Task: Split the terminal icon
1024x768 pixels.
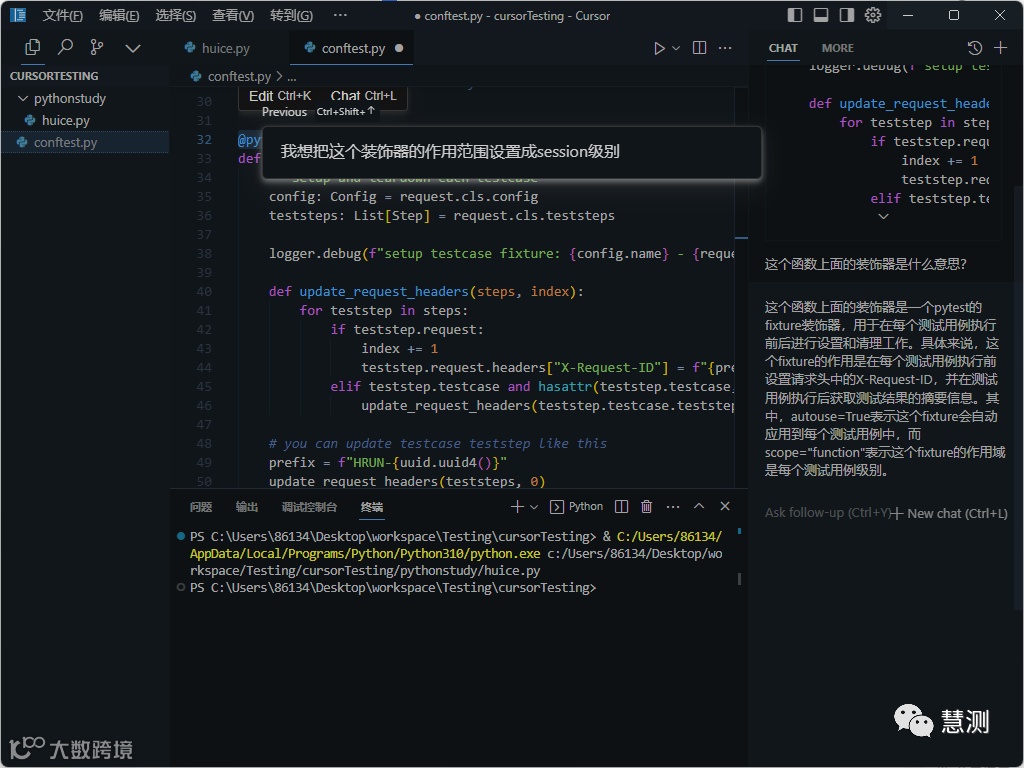Action: coord(621,506)
